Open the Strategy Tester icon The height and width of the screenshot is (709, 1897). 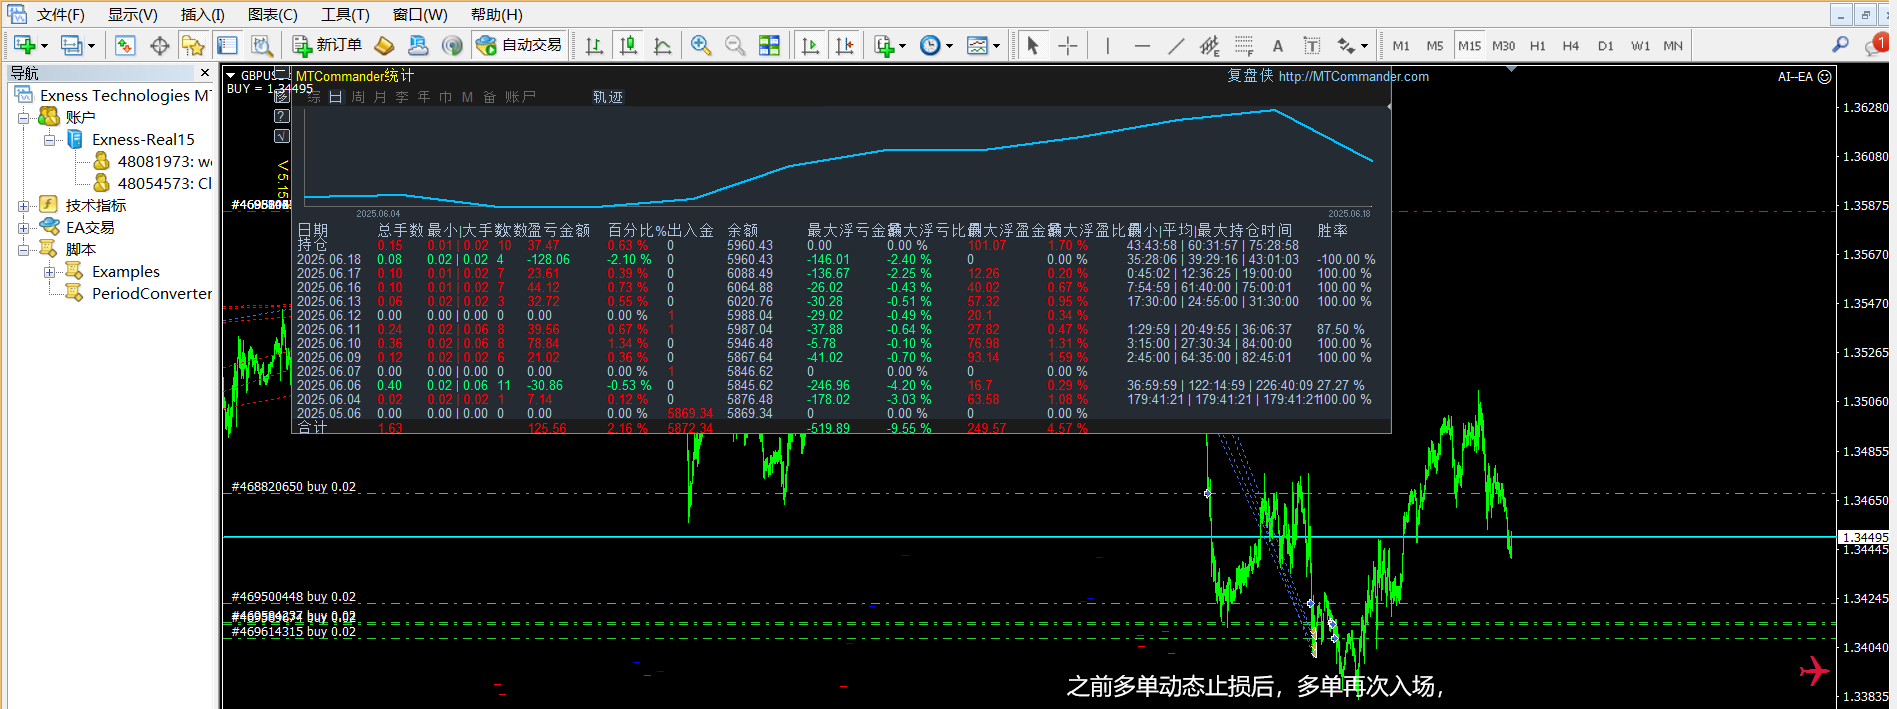tap(261, 45)
